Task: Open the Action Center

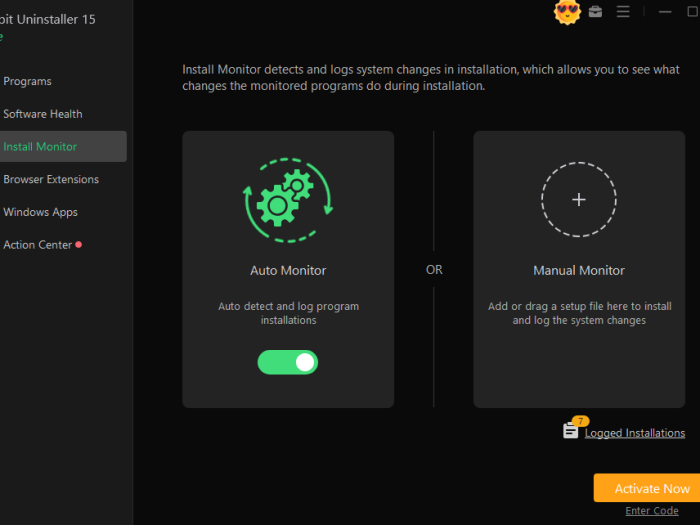Action: [x=38, y=245]
